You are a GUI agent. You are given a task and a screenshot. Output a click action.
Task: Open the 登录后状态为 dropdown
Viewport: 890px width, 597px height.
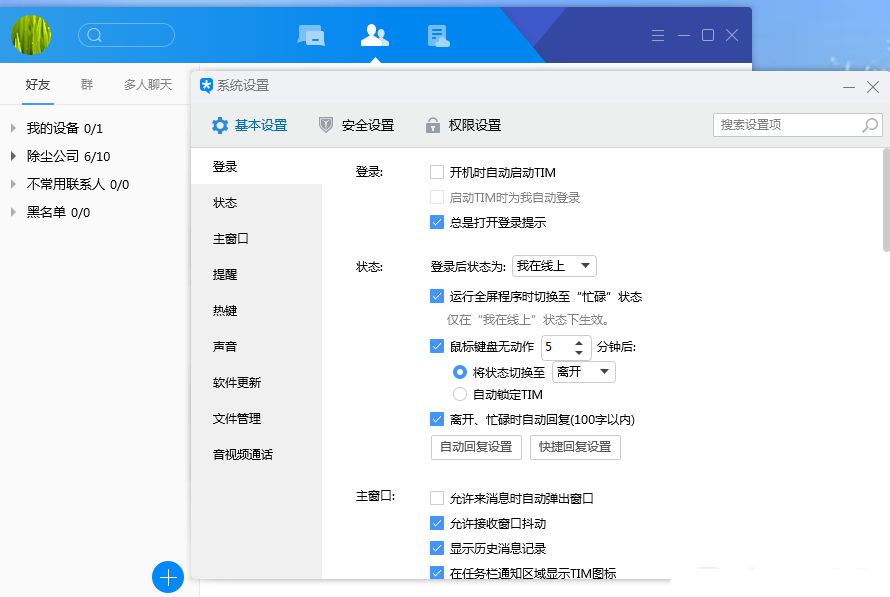pos(554,266)
